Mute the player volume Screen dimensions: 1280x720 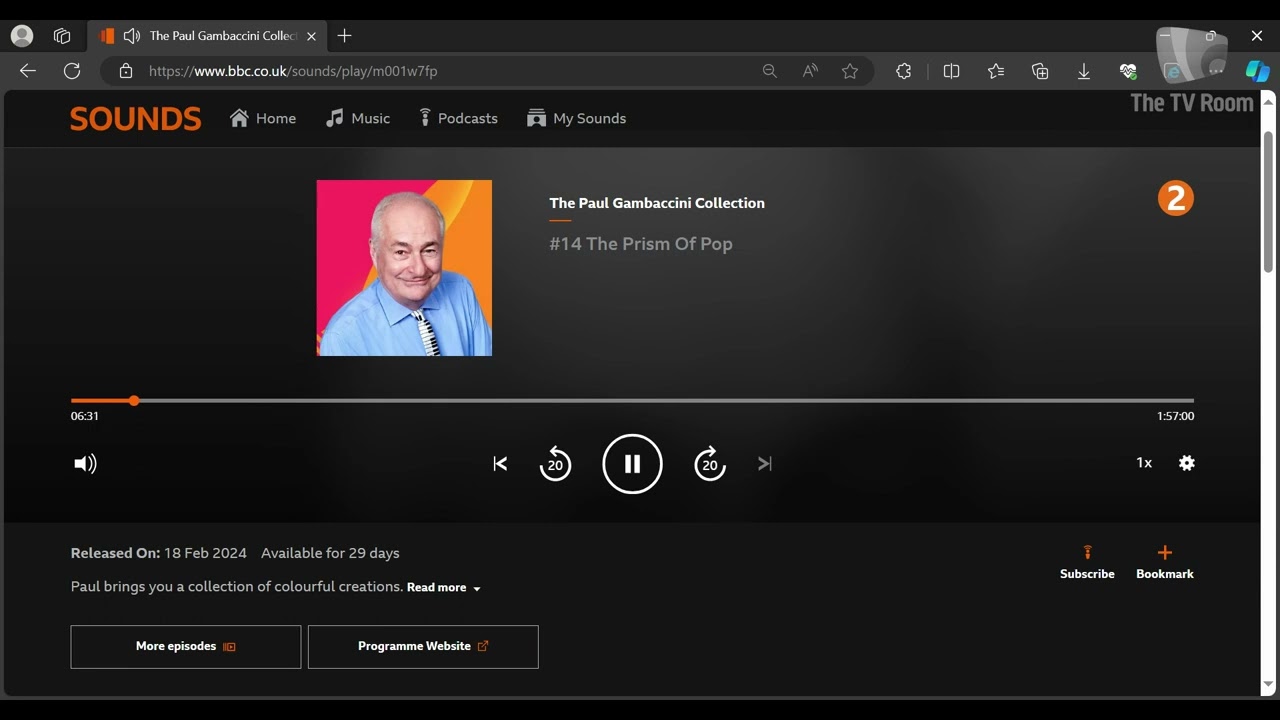pyautogui.click(x=85, y=463)
